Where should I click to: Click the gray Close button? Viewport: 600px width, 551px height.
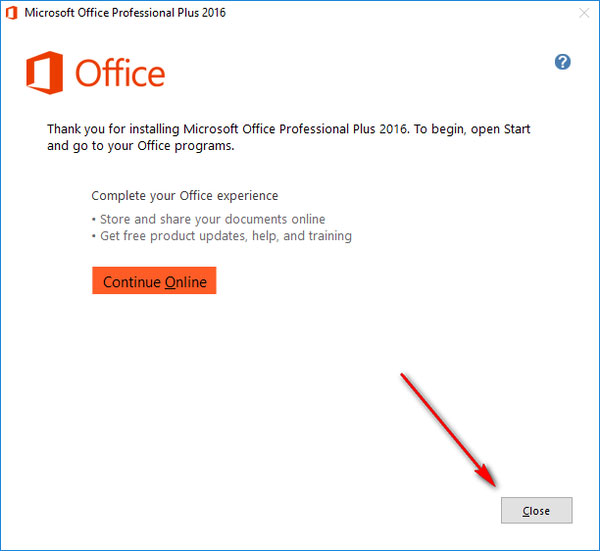pos(537,510)
